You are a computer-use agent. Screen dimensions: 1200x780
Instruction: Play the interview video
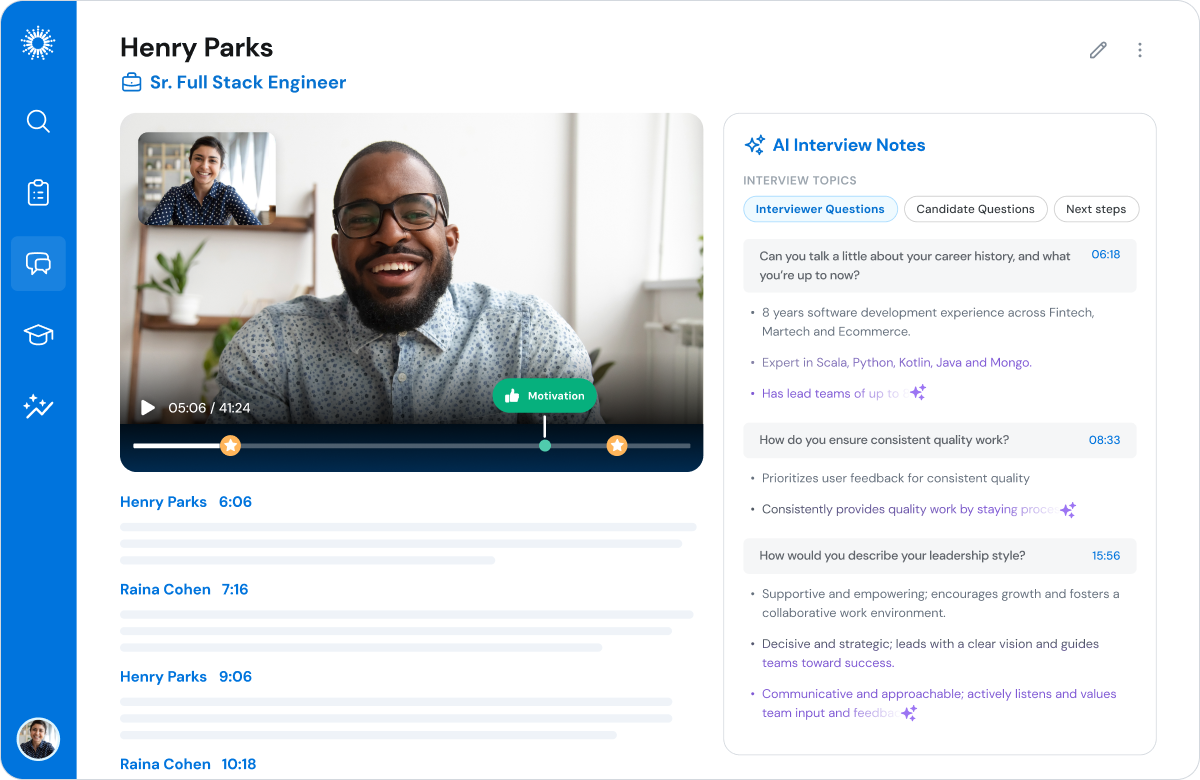tap(148, 408)
